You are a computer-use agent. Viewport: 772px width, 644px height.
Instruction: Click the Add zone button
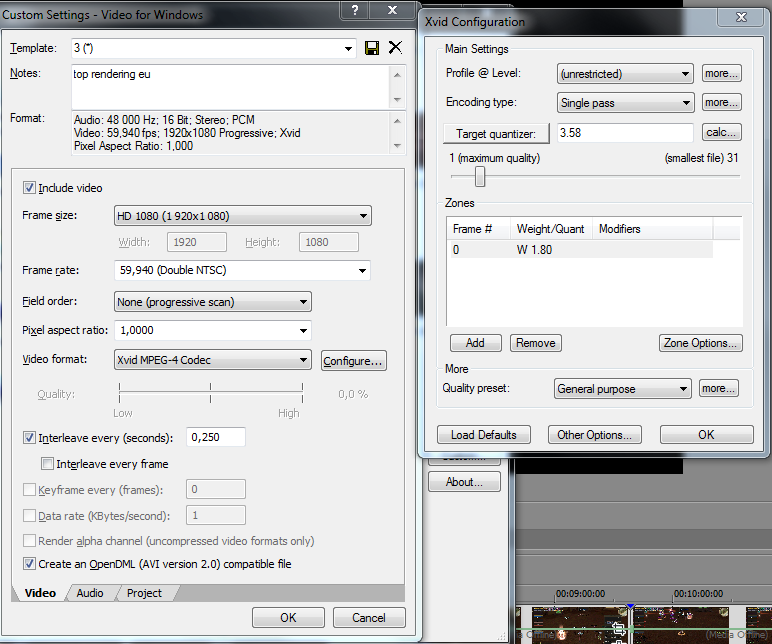pyautogui.click(x=476, y=343)
